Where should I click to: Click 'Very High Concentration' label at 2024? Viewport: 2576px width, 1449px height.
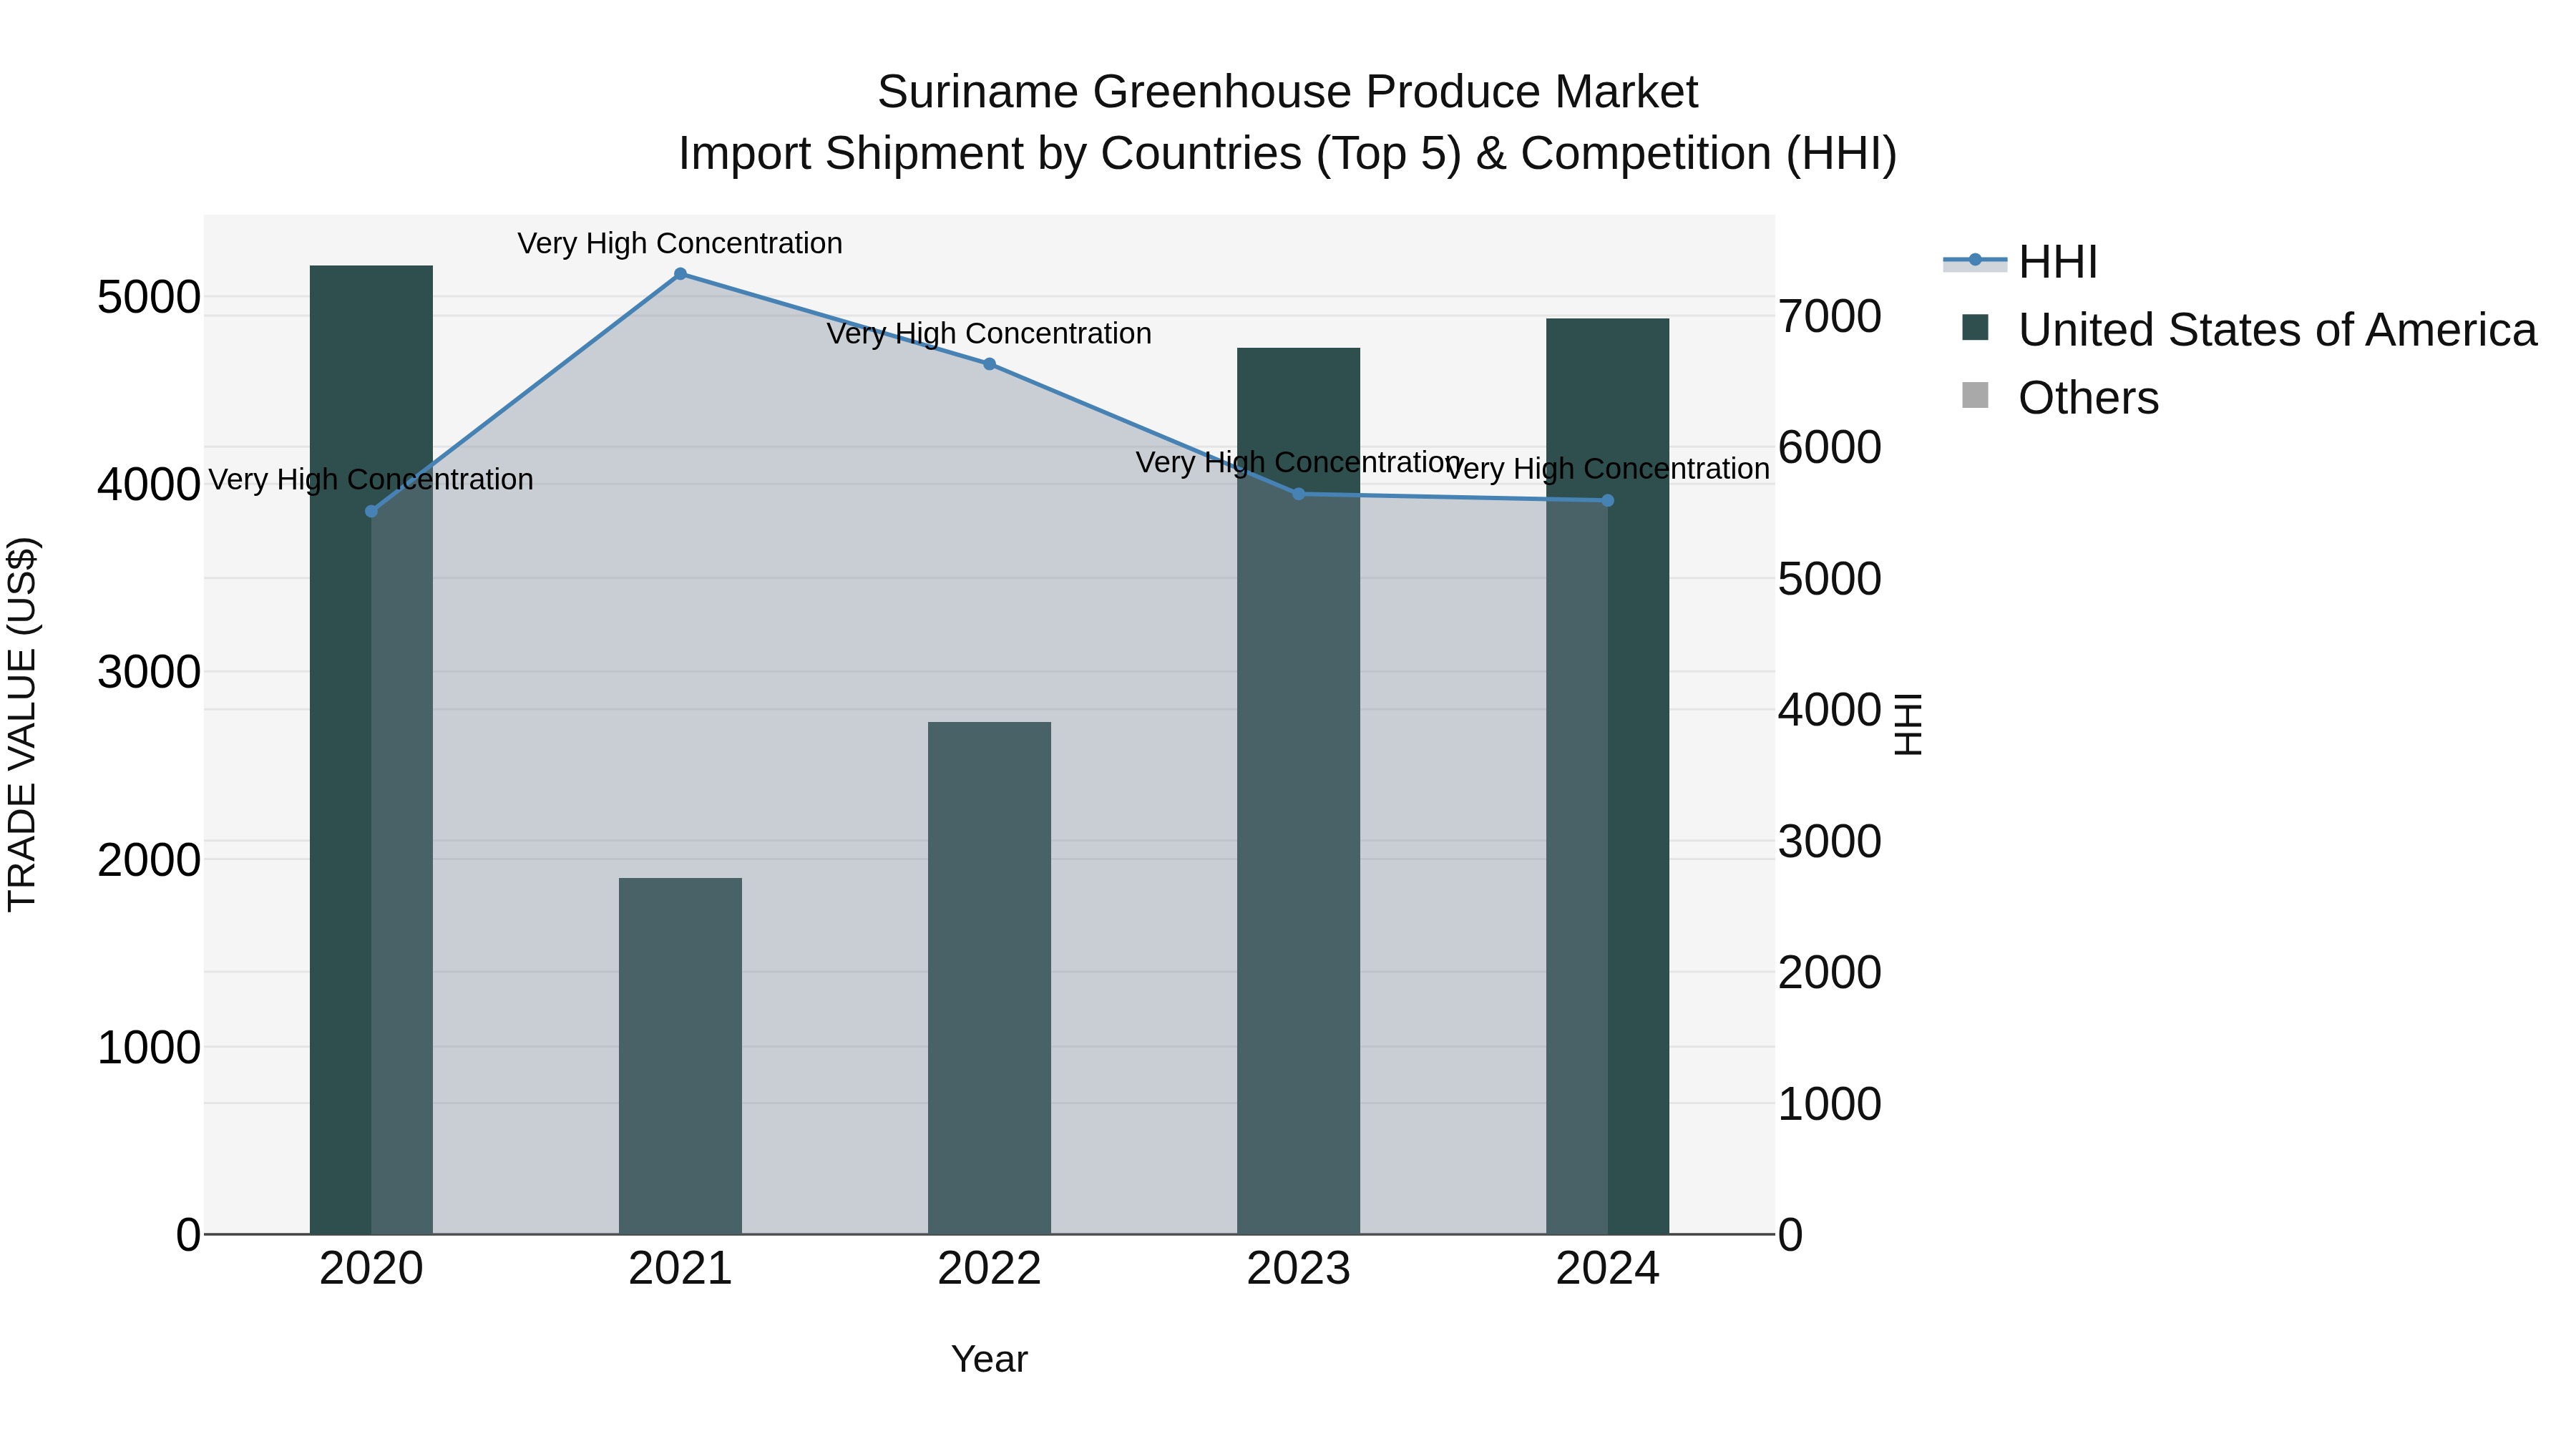[x=1607, y=469]
